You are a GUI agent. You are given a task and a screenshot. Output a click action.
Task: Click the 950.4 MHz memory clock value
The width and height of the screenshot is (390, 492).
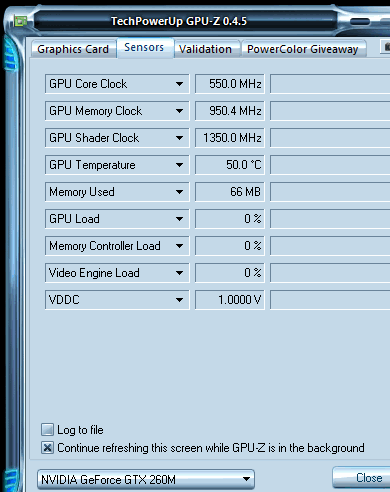pos(230,111)
